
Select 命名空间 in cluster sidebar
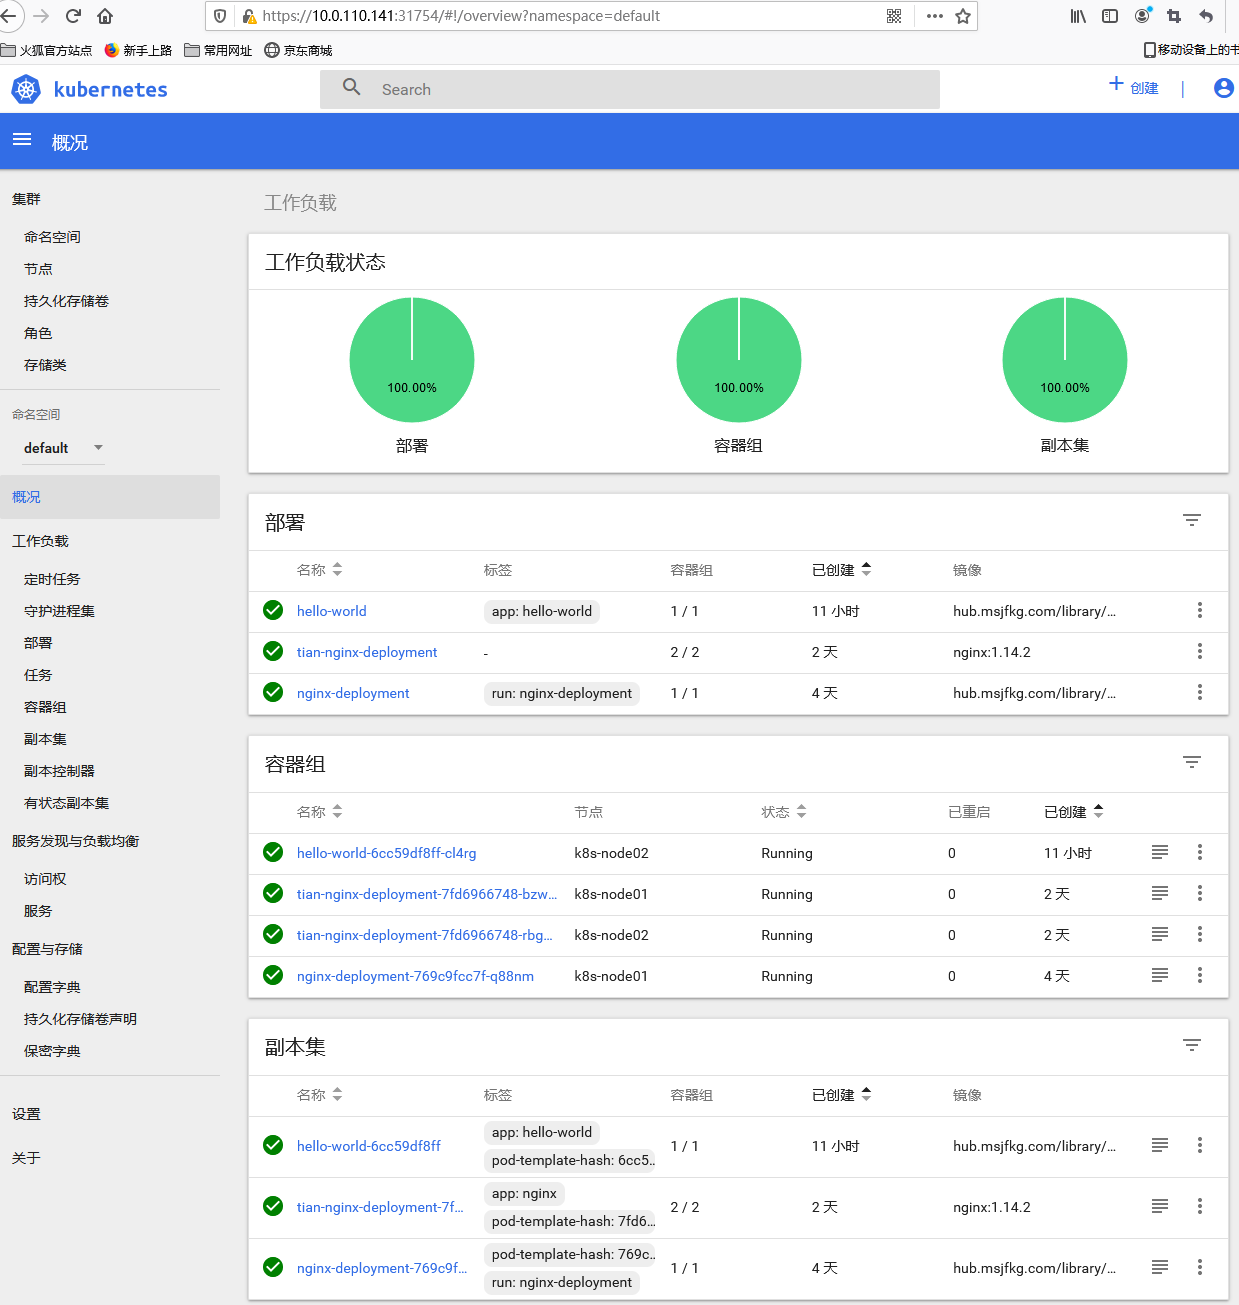point(52,237)
